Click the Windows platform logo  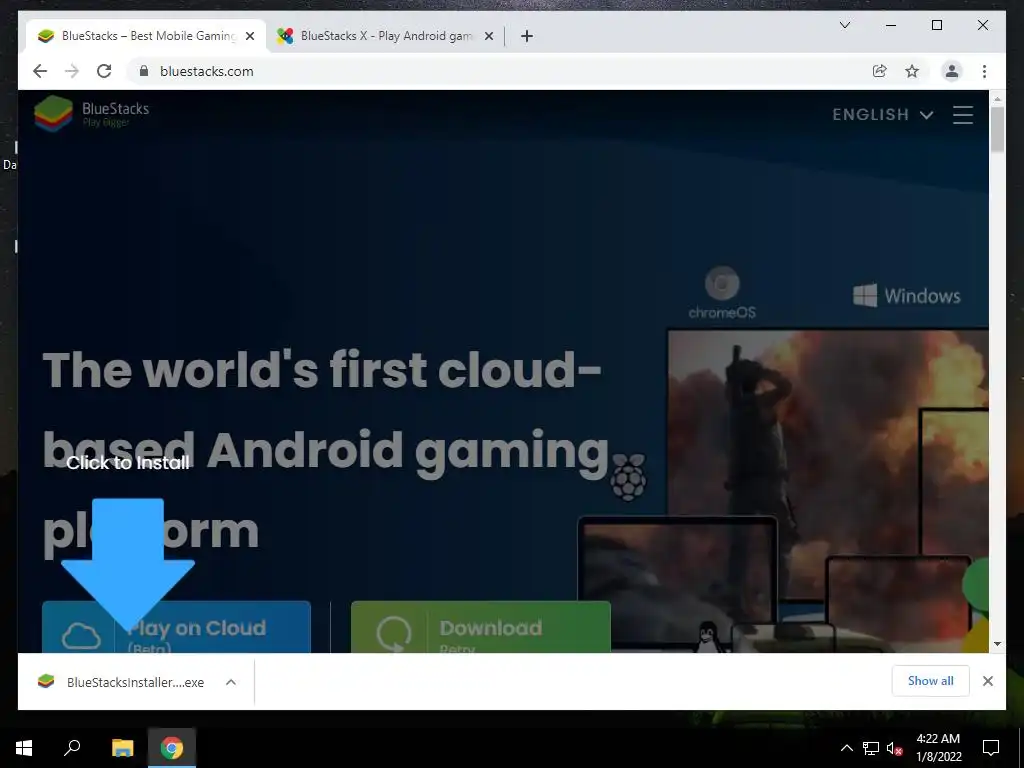(906, 296)
